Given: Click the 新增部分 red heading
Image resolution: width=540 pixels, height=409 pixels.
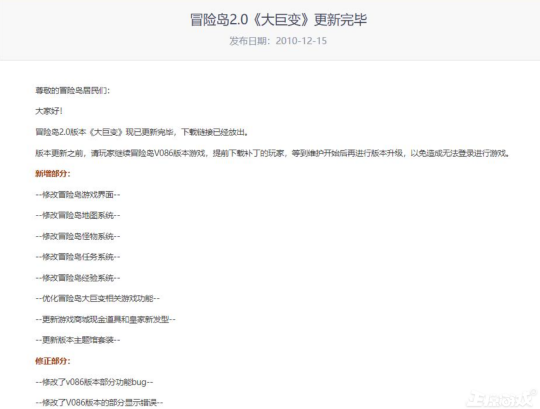Looking at the screenshot, I should 53,174.
